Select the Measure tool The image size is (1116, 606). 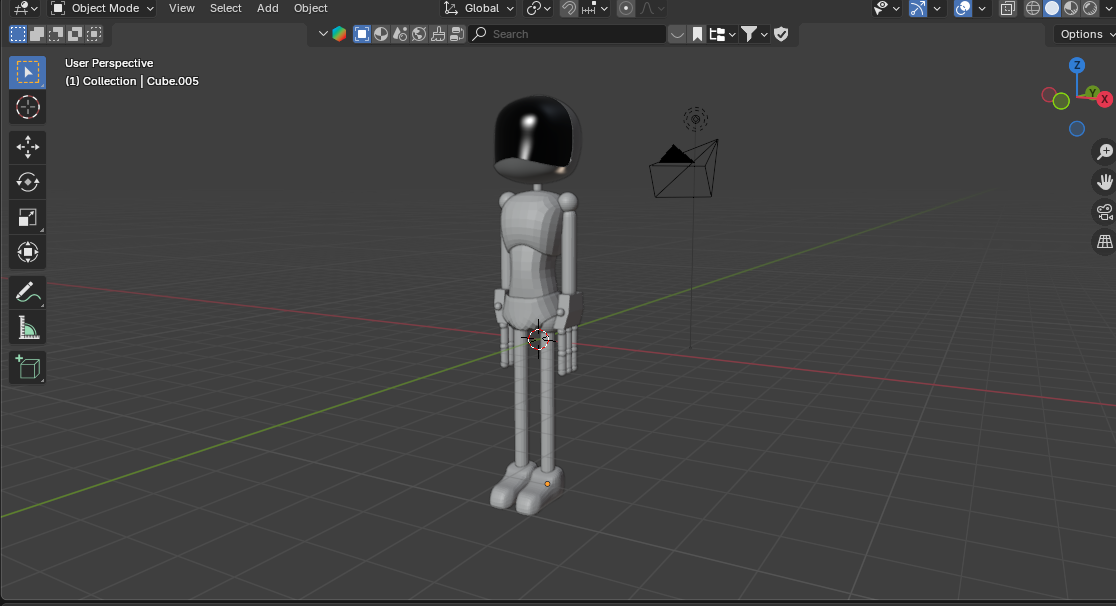[27, 328]
